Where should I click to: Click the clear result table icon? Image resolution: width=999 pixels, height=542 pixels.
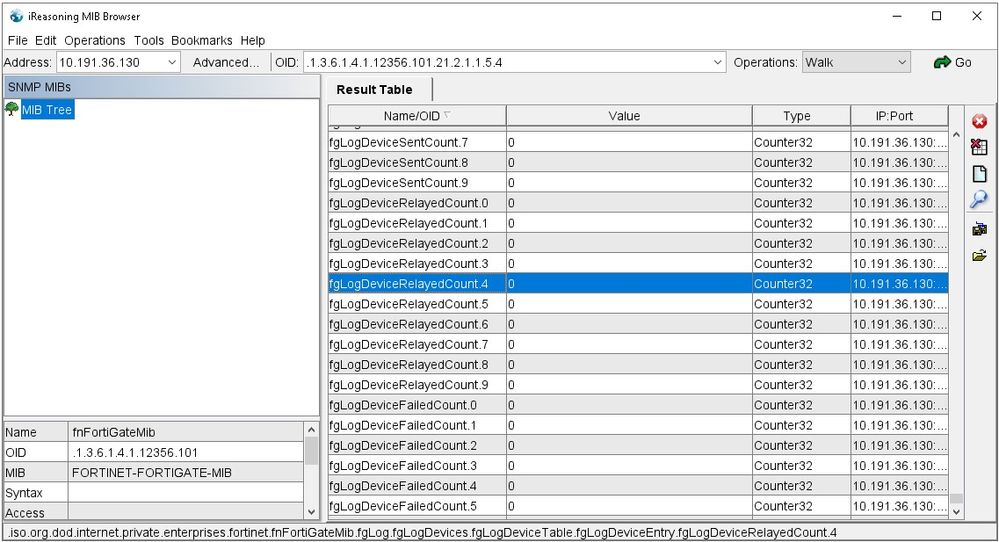[x=979, y=147]
